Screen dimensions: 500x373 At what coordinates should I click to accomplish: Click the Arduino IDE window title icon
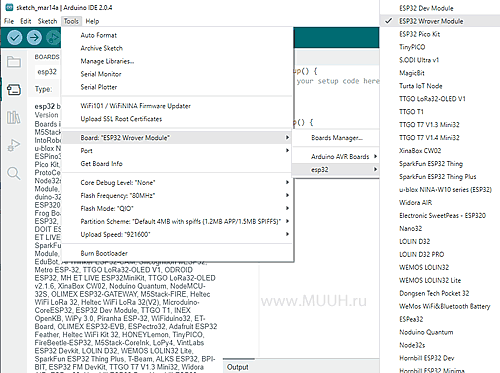point(9,7)
